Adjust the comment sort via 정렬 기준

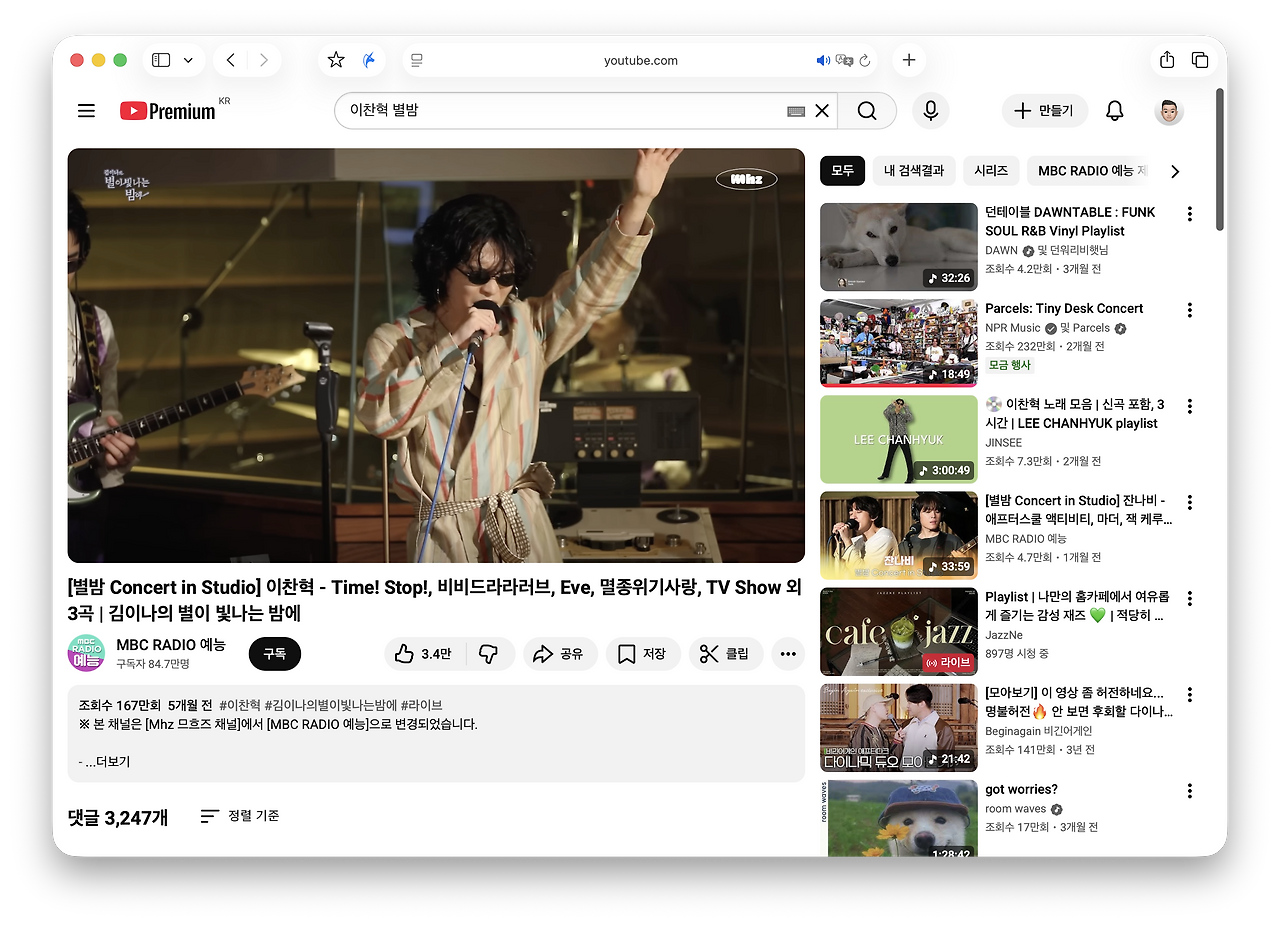coord(240,816)
